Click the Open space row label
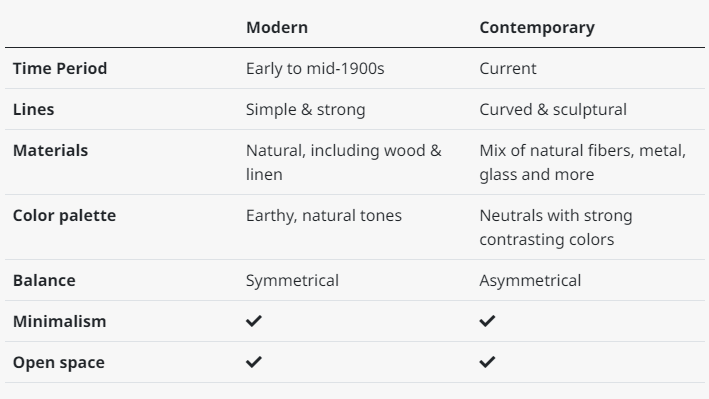This screenshot has height=399, width=709. [58, 363]
